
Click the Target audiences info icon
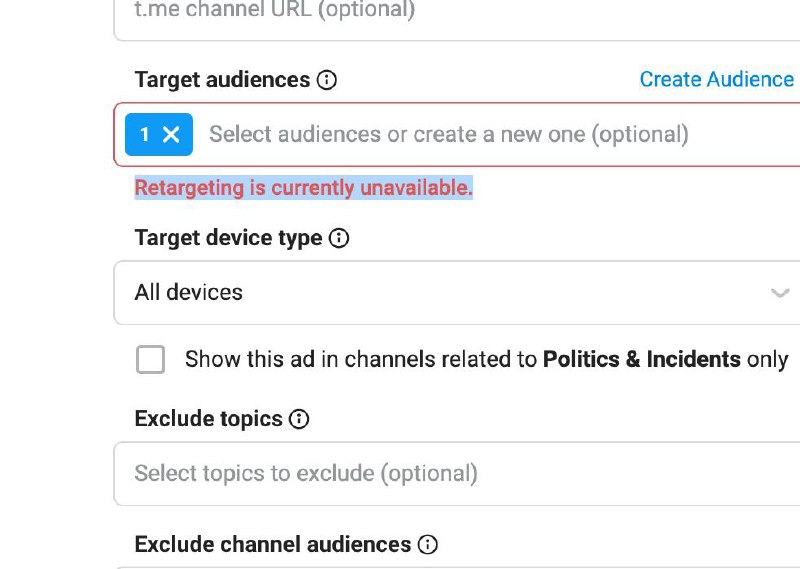point(327,80)
